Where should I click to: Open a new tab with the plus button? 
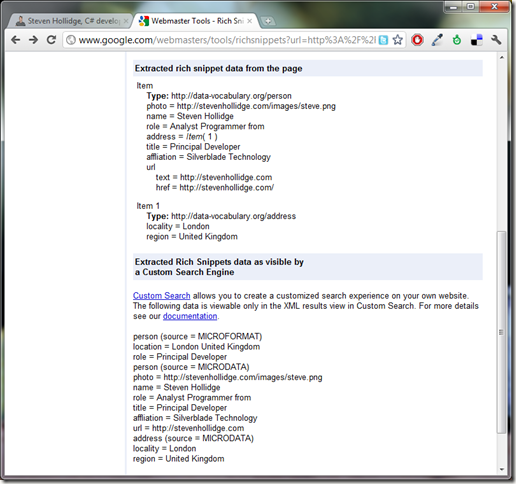(268, 21)
